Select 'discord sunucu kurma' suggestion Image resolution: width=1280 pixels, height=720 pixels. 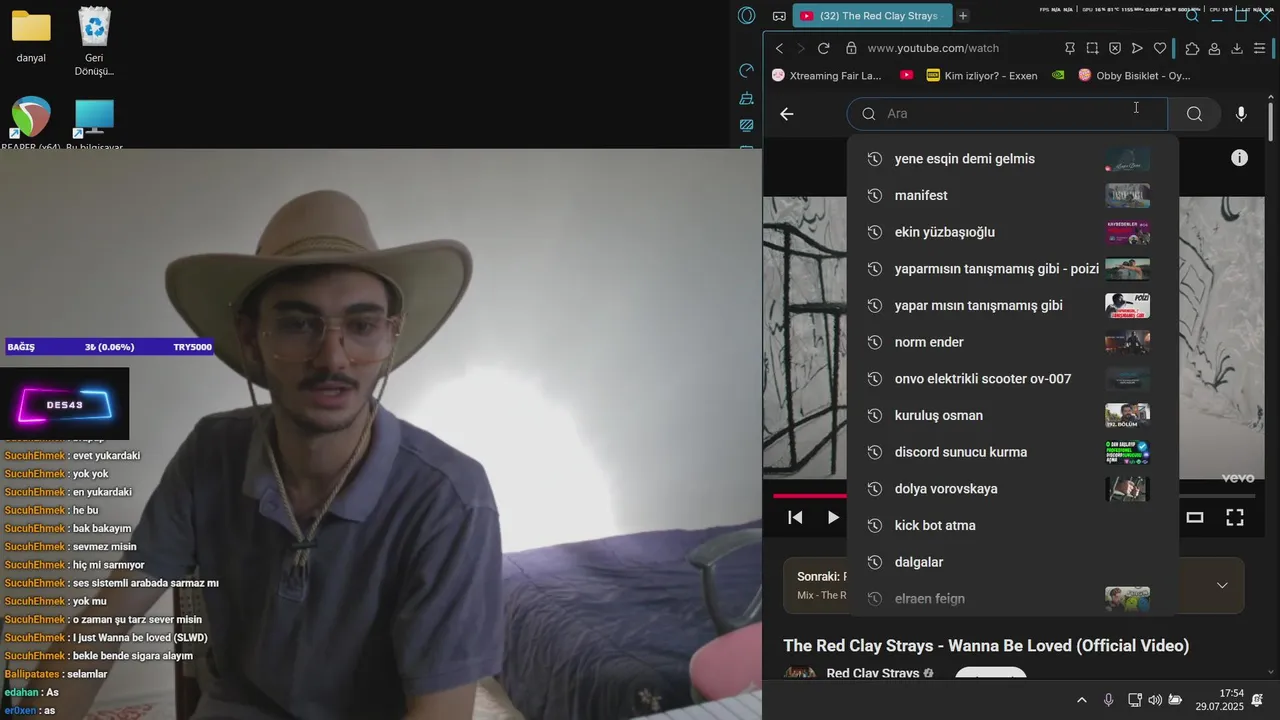(x=1012, y=452)
